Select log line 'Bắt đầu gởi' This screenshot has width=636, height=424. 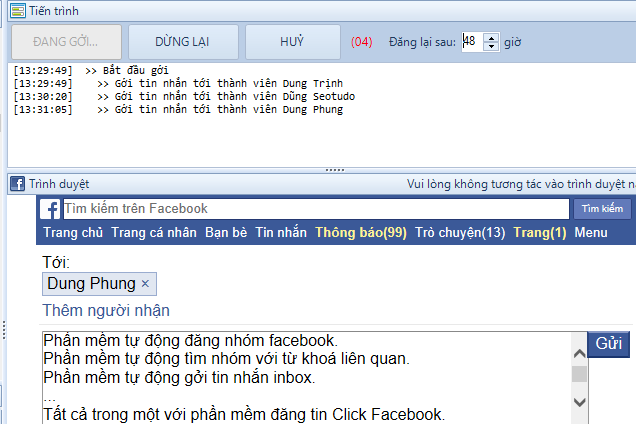pos(91,70)
